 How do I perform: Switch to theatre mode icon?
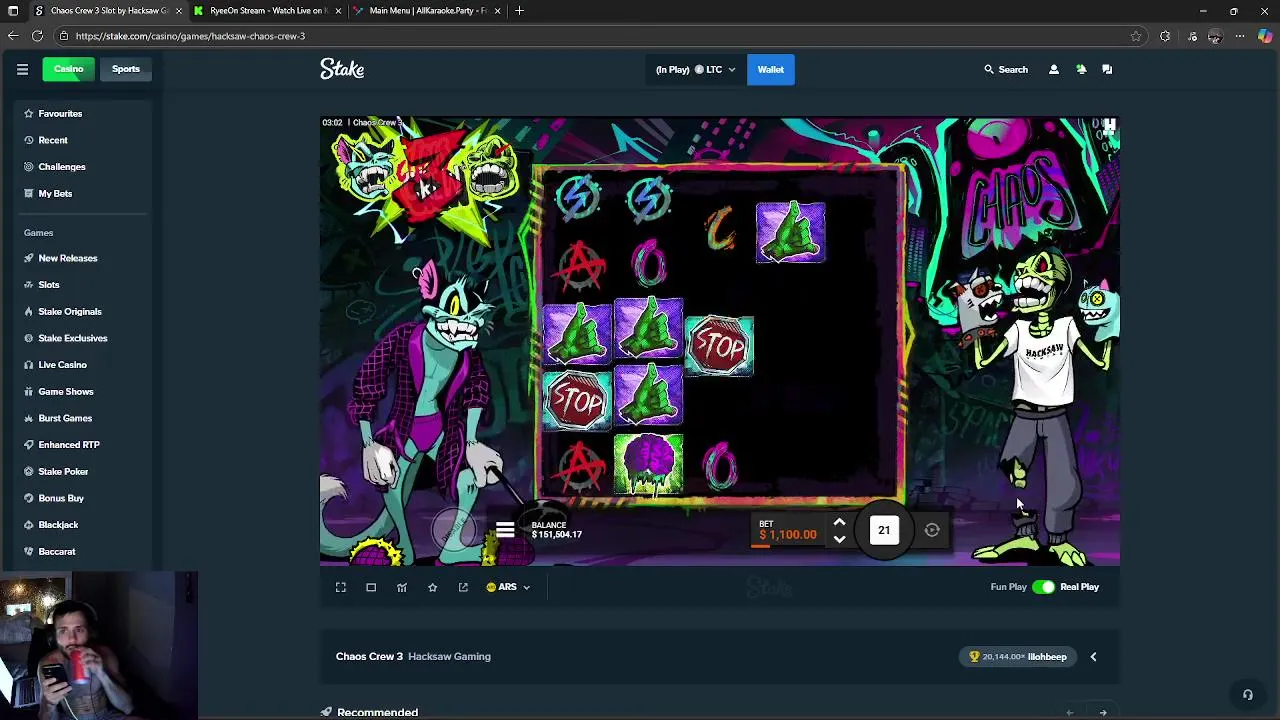(x=371, y=587)
